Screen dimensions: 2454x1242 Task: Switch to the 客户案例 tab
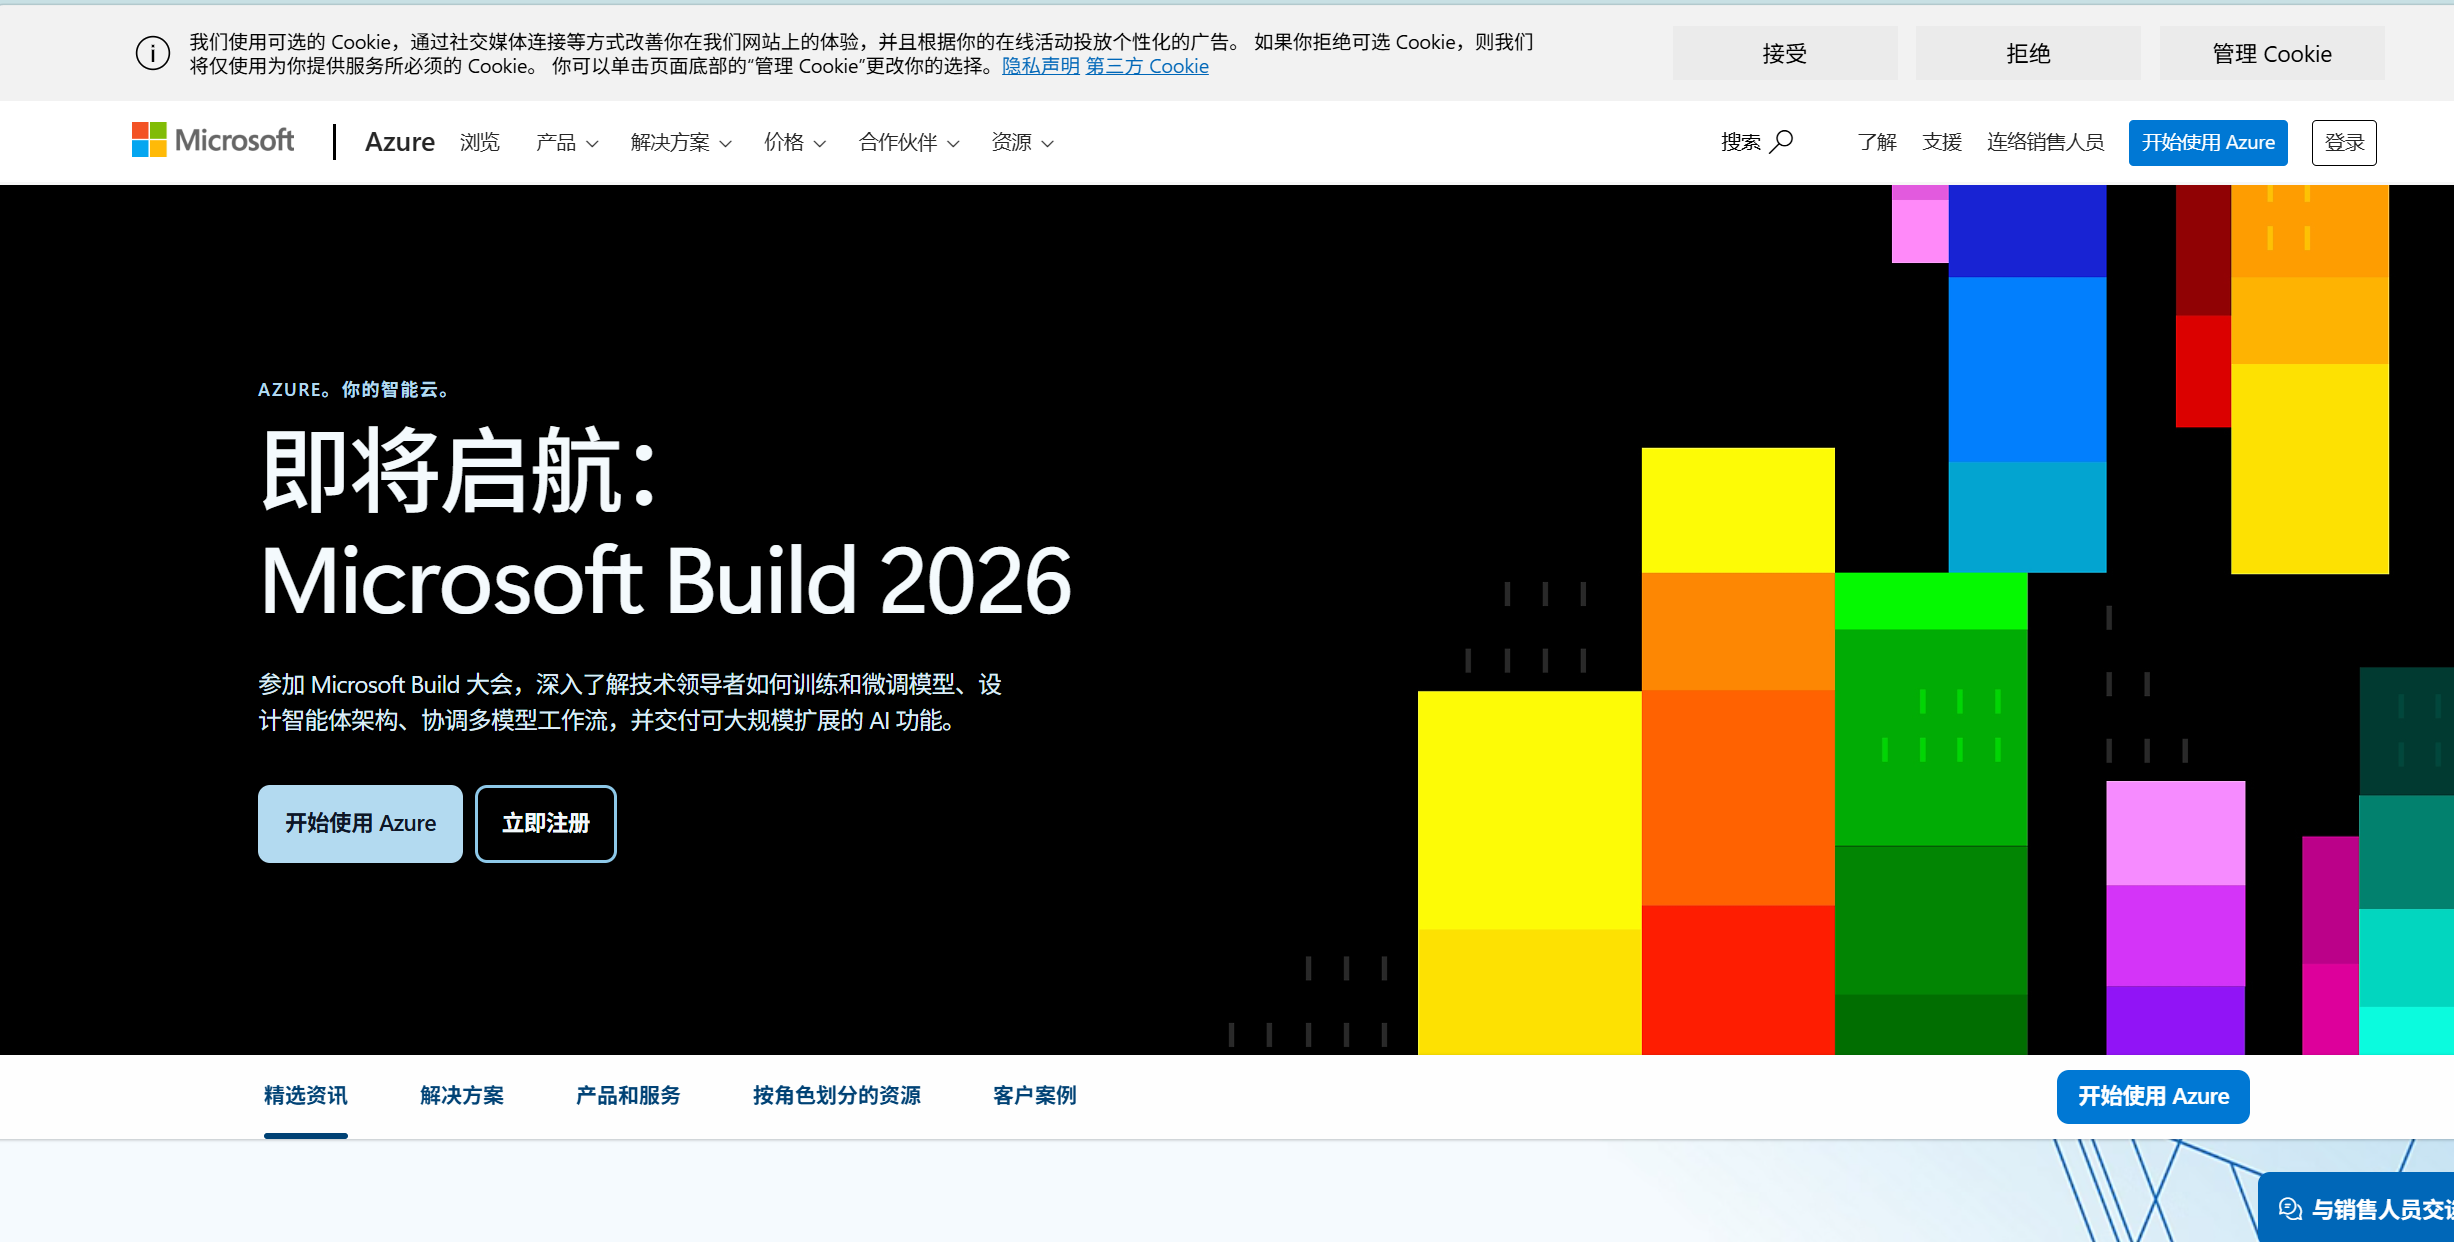coord(1035,1095)
